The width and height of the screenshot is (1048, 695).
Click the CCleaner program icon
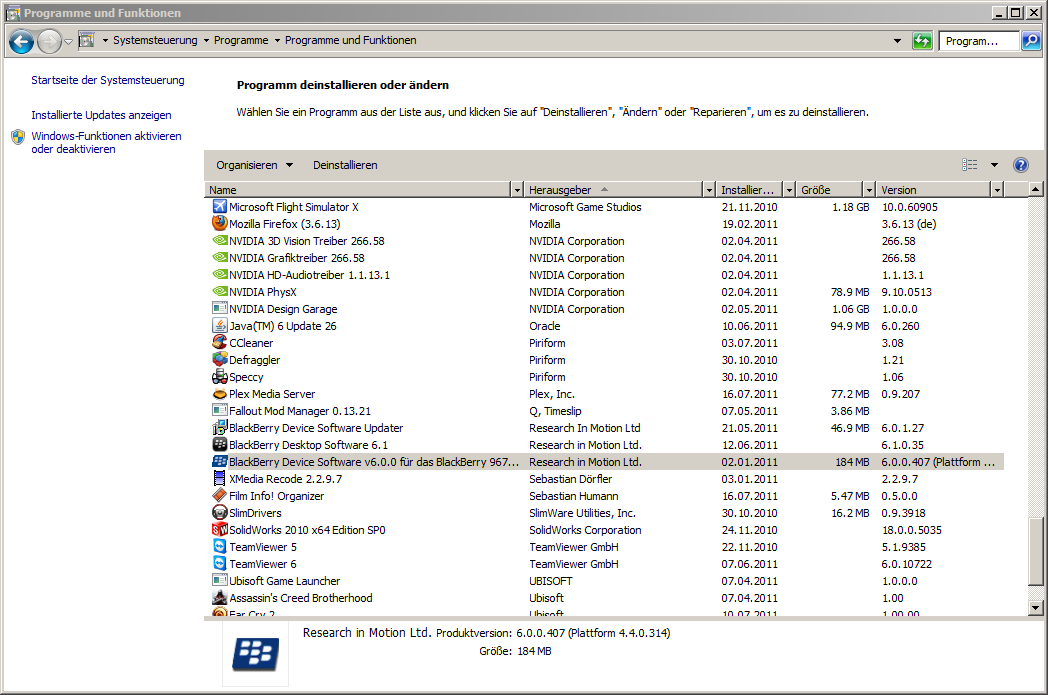point(219,342)
